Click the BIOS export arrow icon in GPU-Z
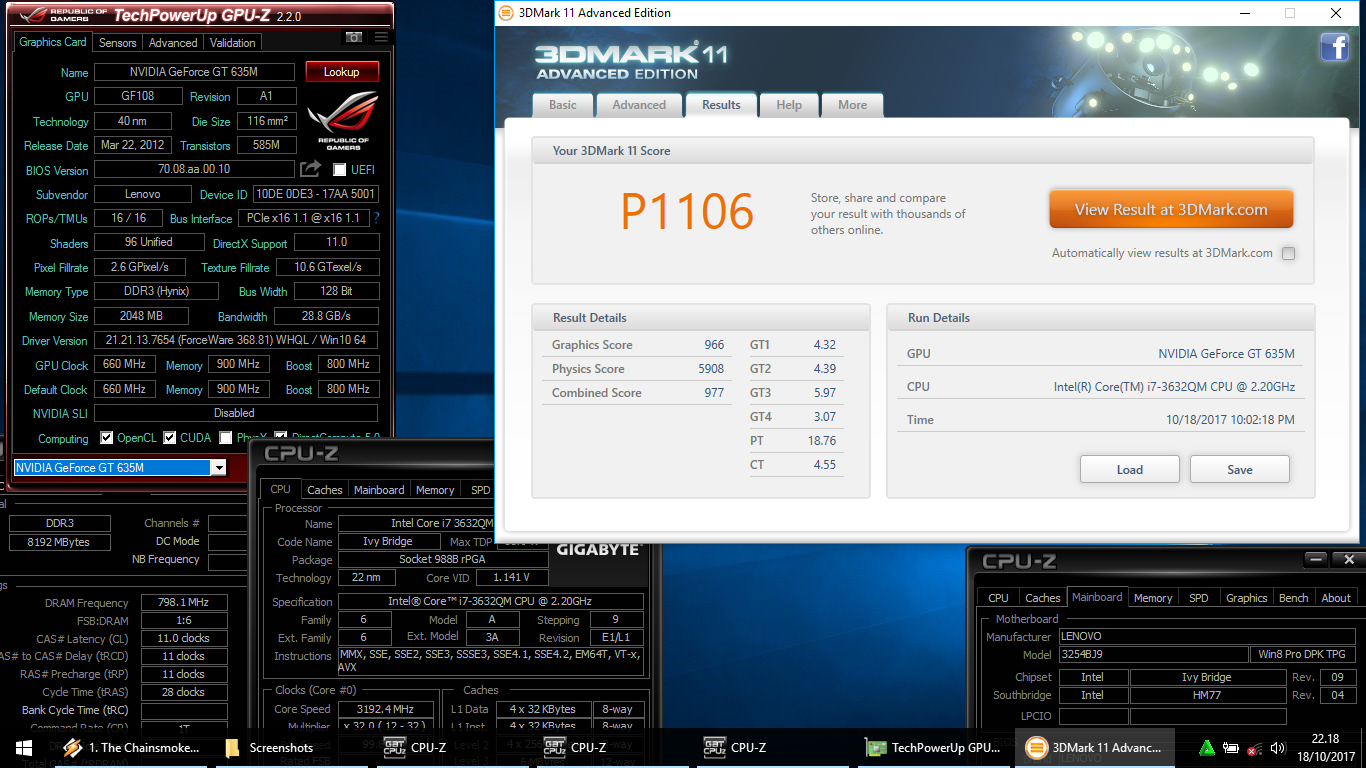This screenshot has height=768, width=1366. [311, 169]
